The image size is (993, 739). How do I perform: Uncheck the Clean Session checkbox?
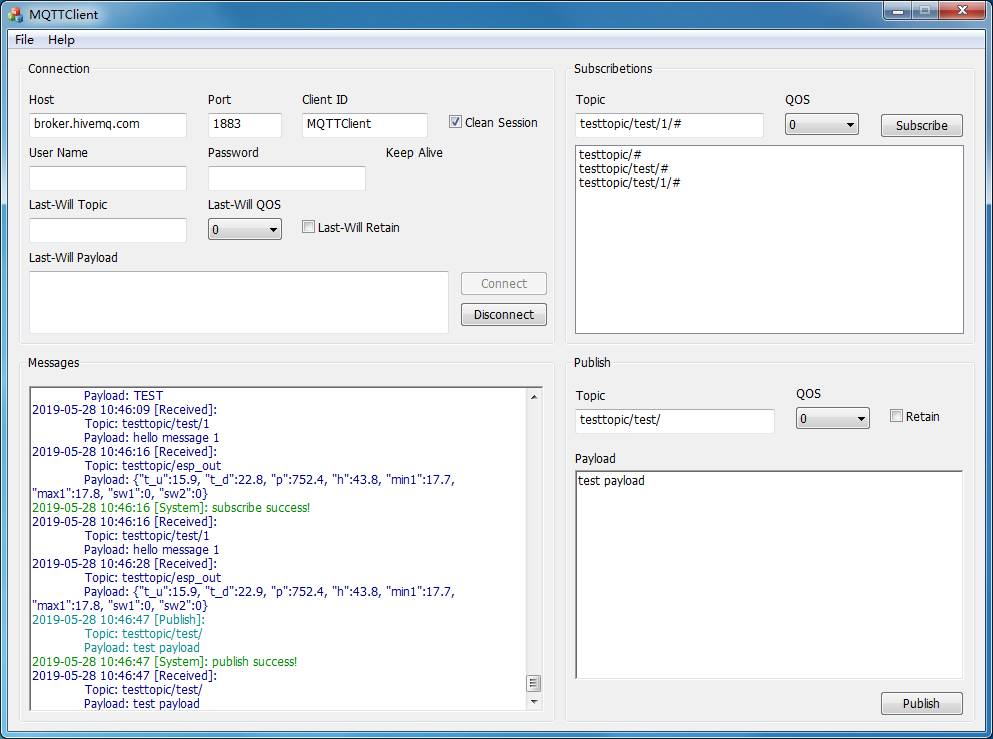455,122
